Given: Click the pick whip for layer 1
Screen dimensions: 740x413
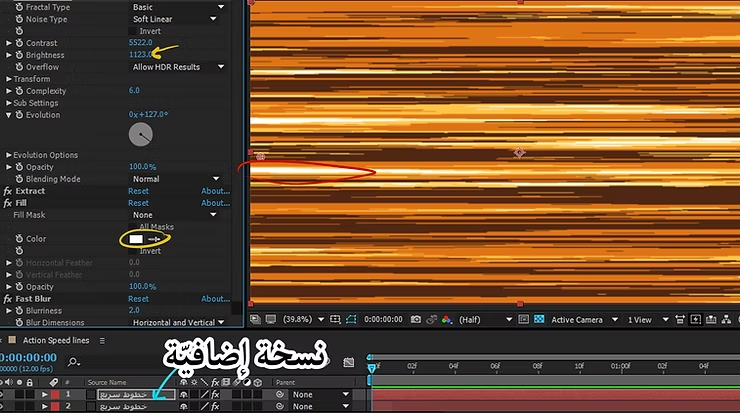Looking at the screenshot, I should pos(280,394).
